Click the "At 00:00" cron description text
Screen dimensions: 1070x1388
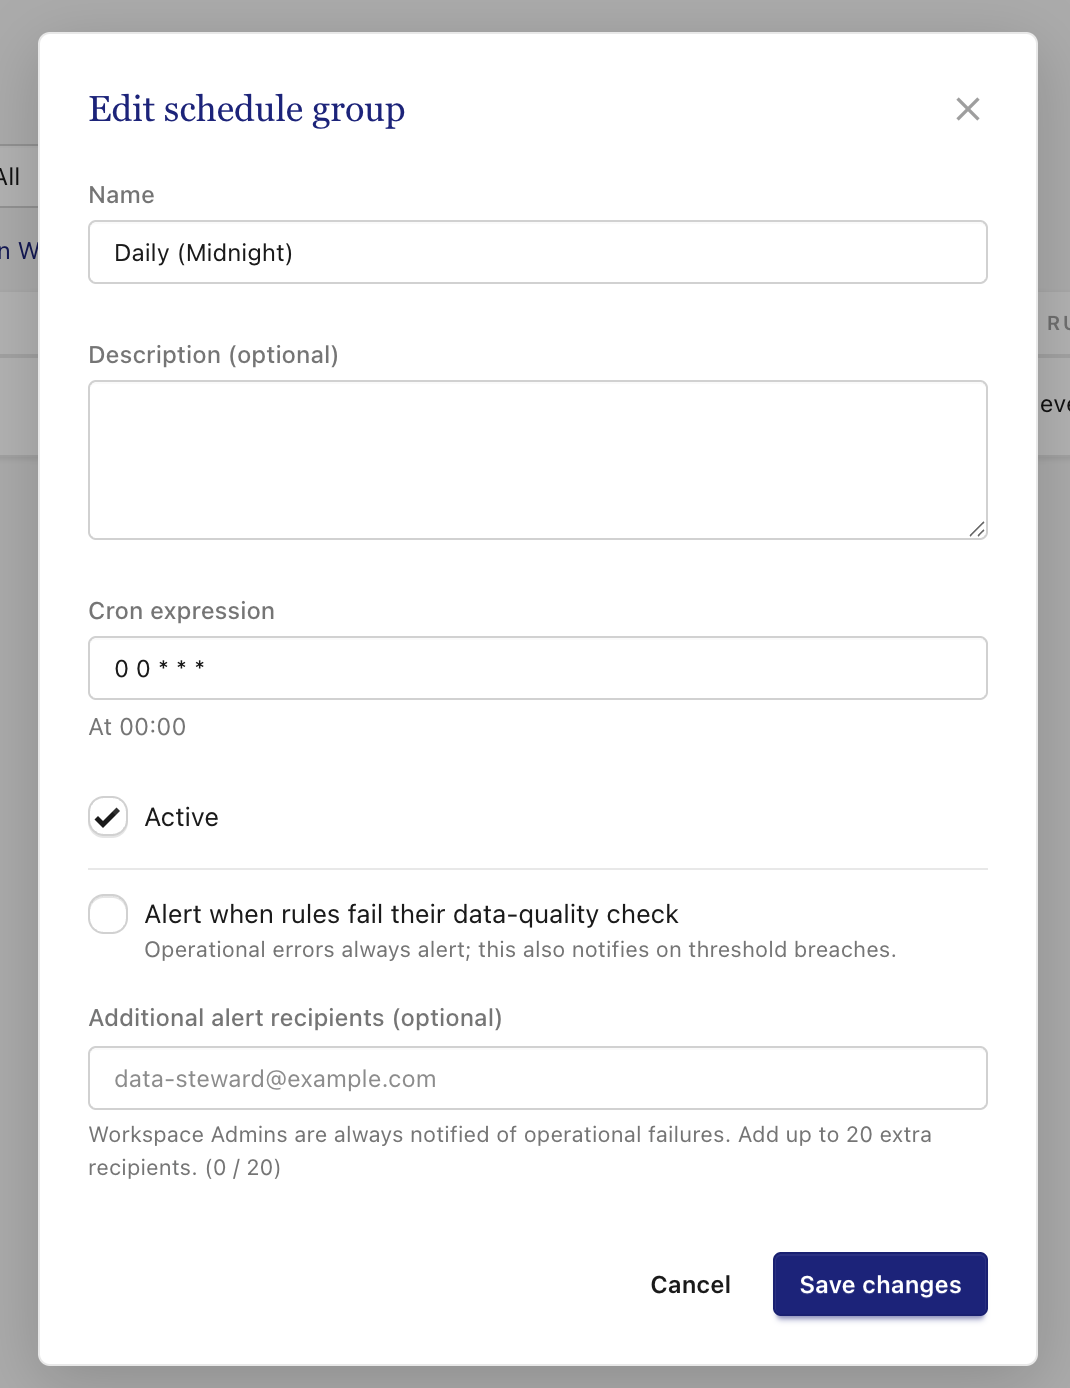[x=137, y=727]
